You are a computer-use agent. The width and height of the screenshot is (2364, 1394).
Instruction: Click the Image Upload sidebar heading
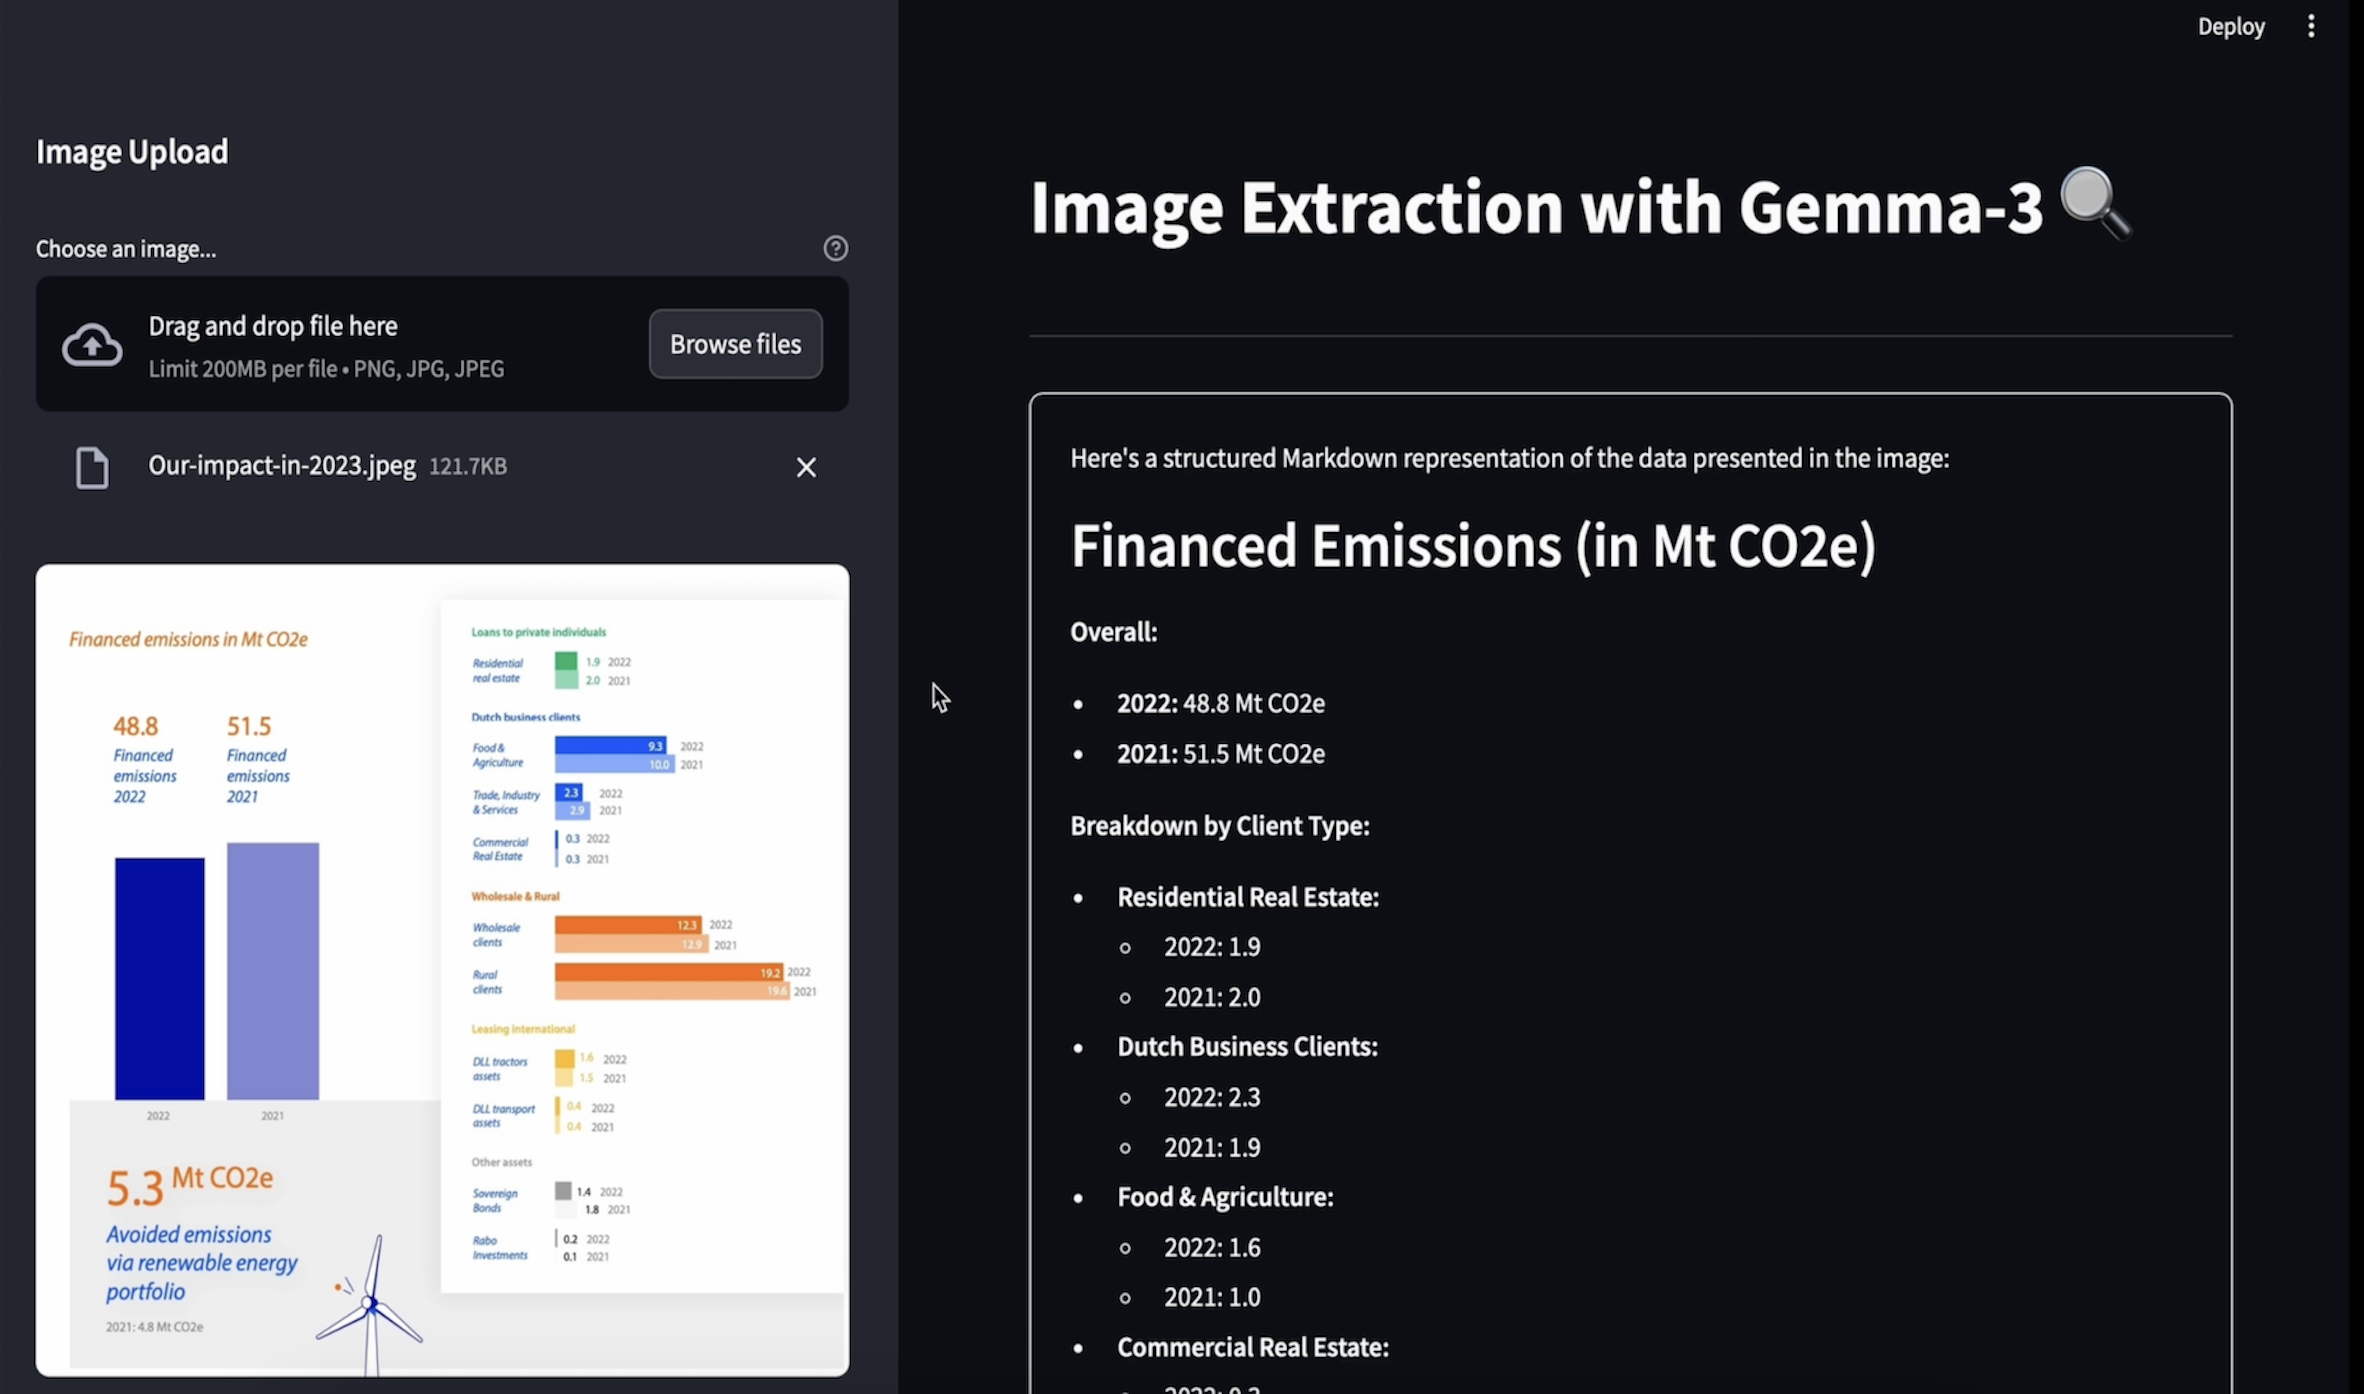(132, 152)
